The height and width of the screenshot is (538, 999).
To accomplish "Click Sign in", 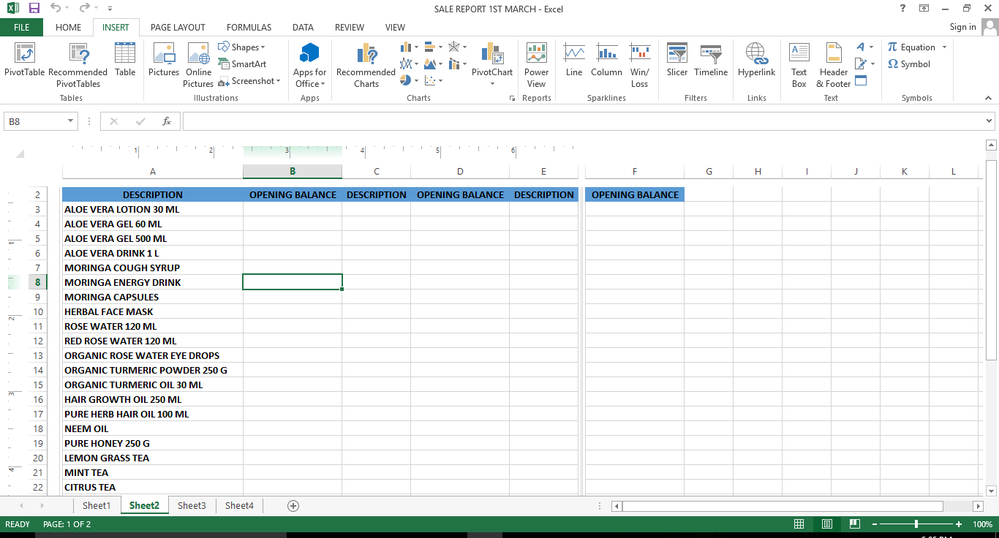I will [963, 27].
